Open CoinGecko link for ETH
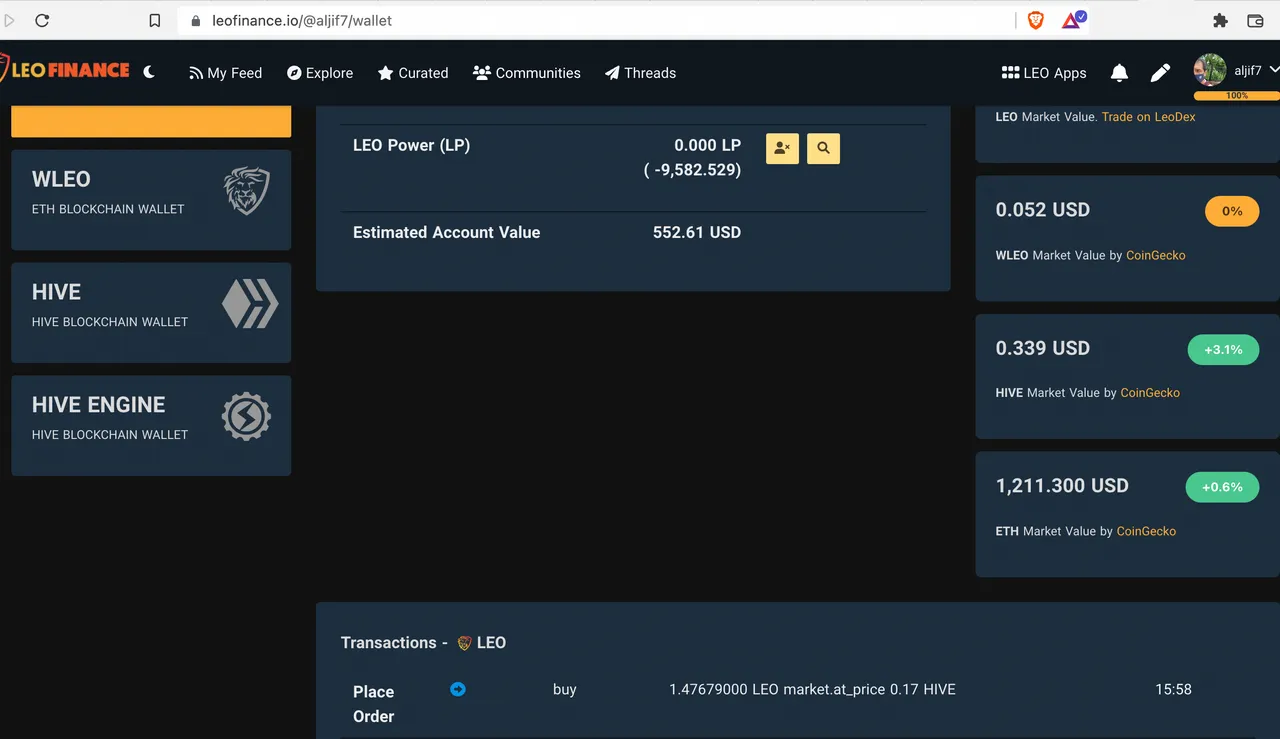 (1146, 531)
